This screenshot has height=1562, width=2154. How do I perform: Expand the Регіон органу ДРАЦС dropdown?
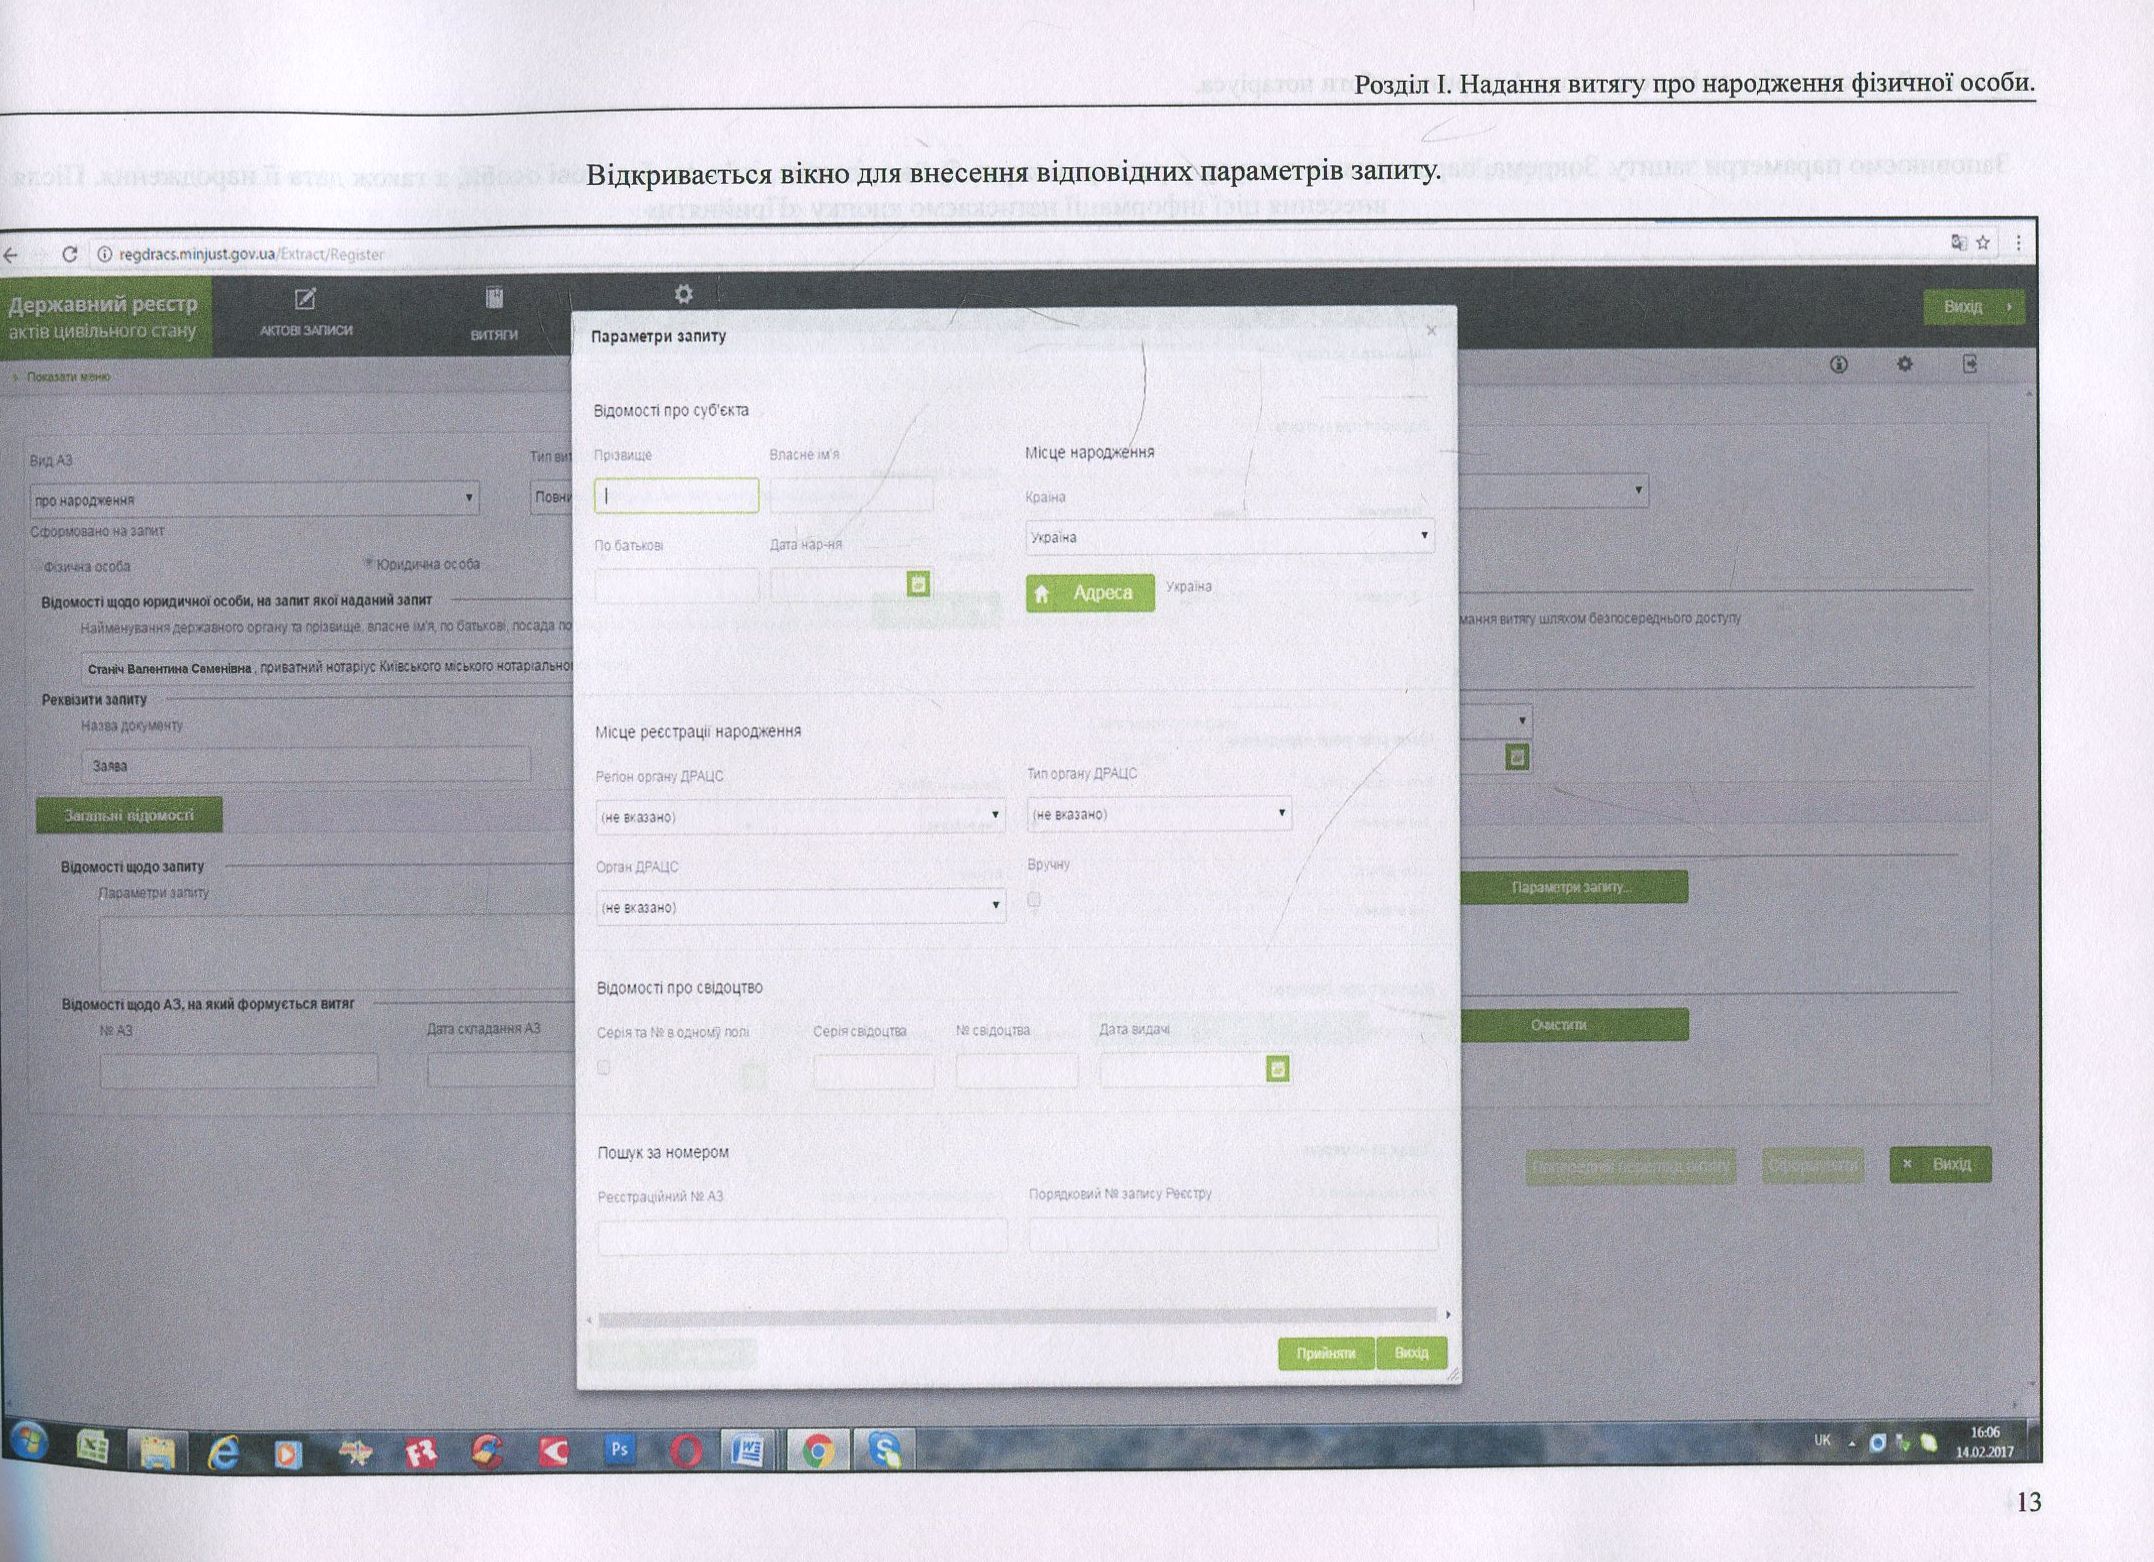(x=800, y=816)
